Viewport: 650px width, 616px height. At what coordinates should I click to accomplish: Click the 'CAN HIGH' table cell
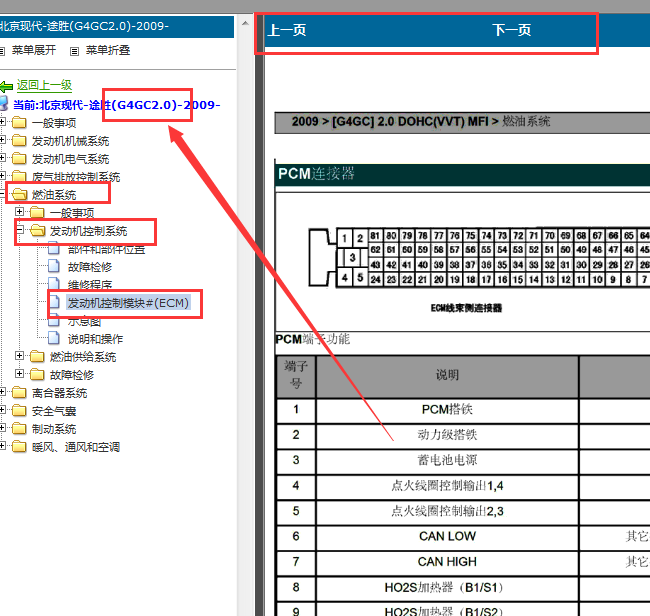point(447,562)
